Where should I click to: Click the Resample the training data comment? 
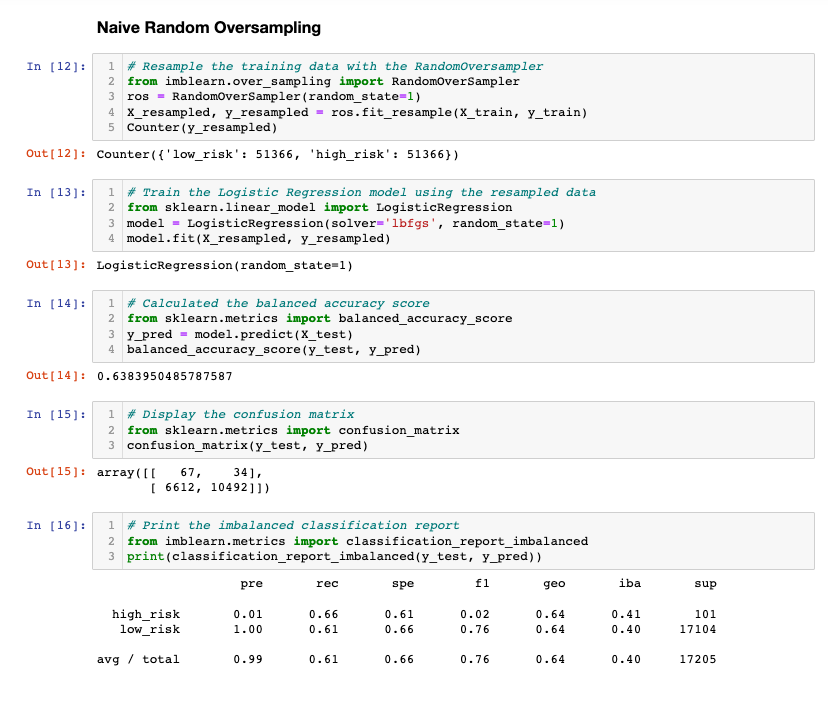tap(335, 67)
